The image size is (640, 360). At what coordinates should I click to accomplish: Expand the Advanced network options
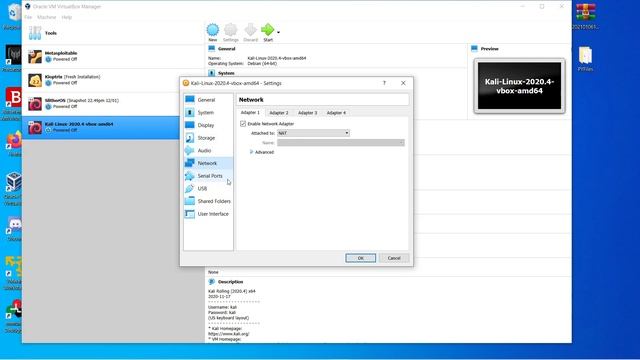pyautogui.click(x=262, y=152)
